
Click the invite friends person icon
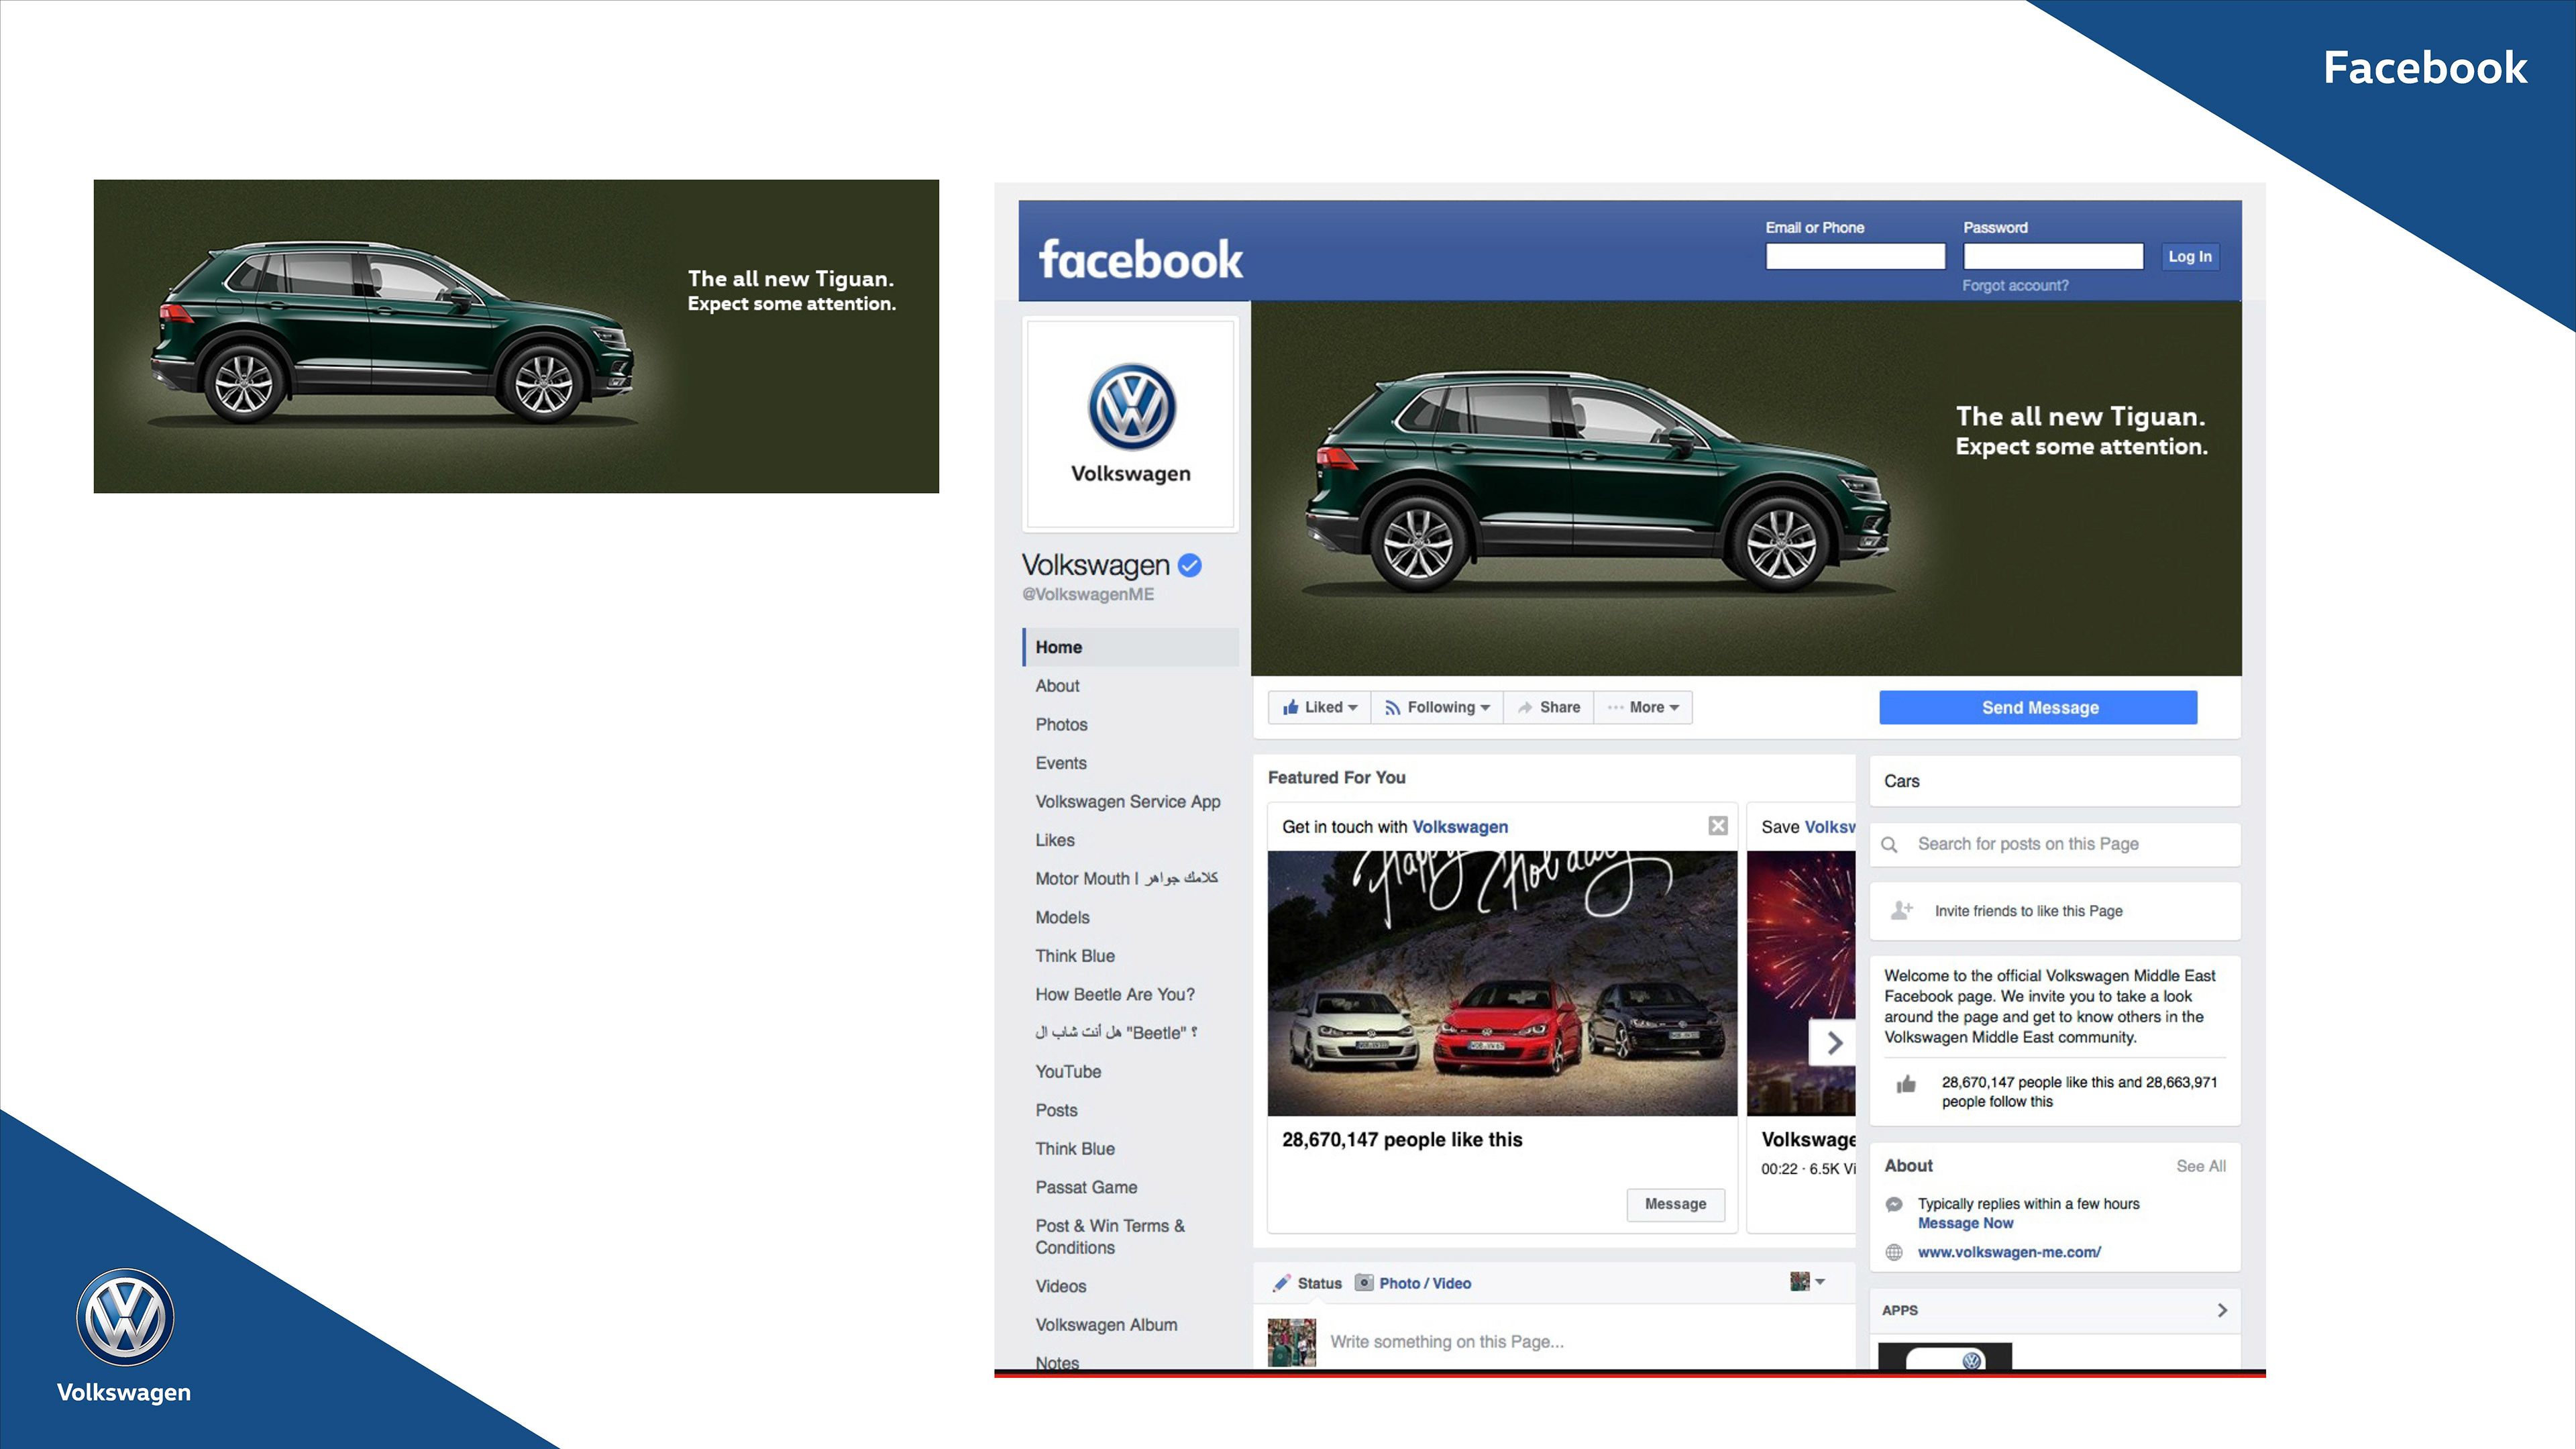(1901, 911)
